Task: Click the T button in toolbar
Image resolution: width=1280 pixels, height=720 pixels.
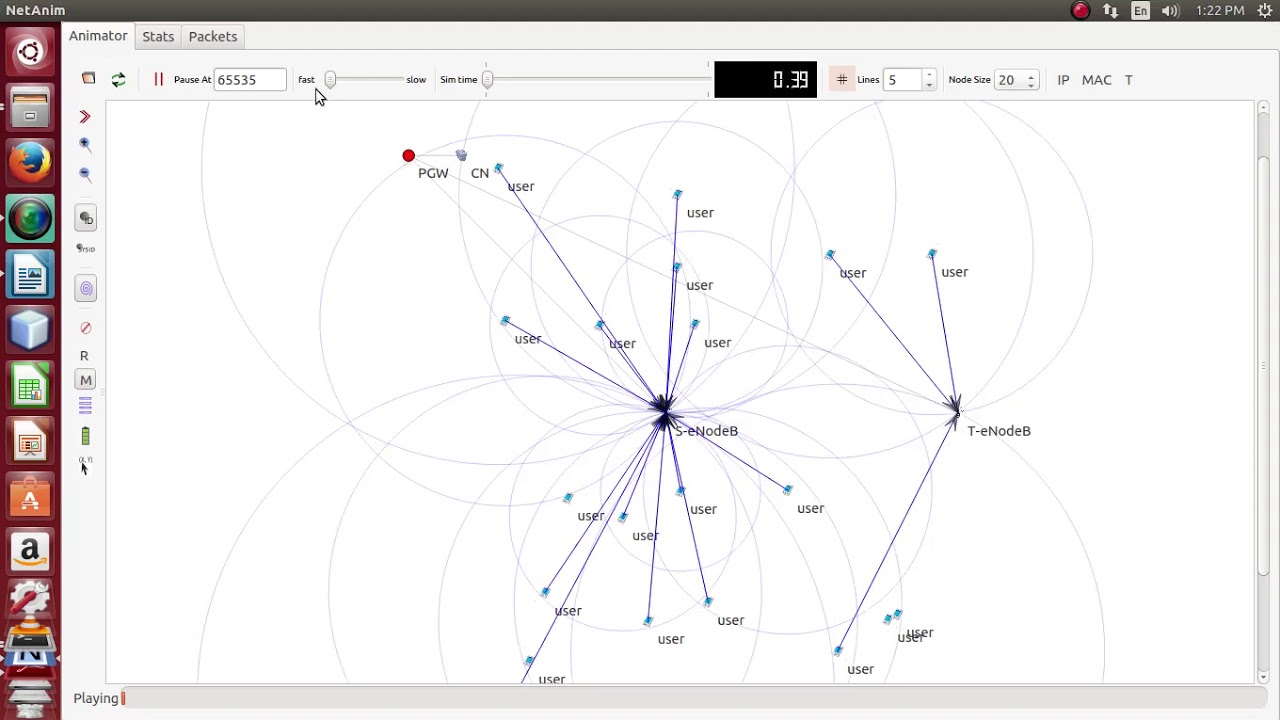Action: click(1128, 80)
